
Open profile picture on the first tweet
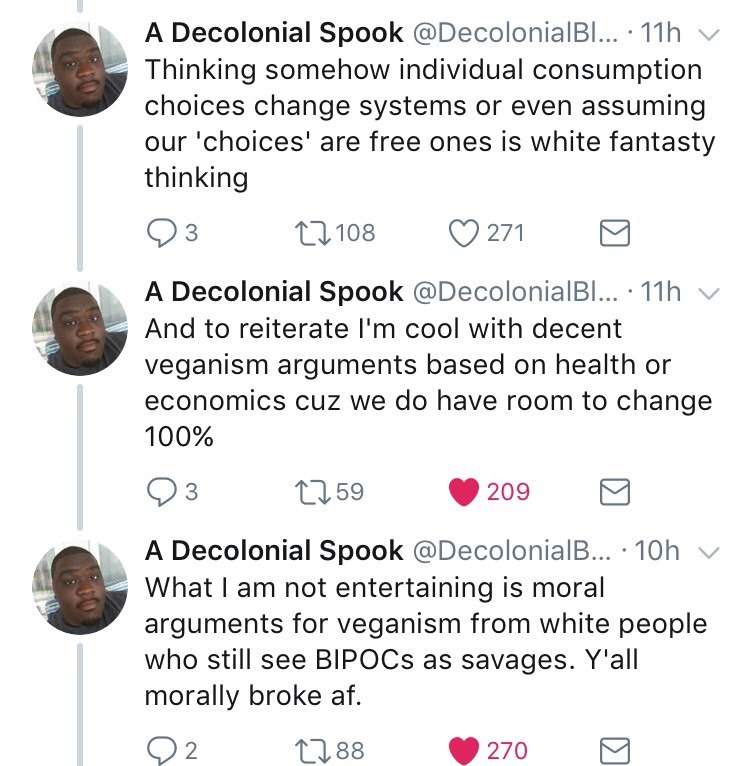81,68
